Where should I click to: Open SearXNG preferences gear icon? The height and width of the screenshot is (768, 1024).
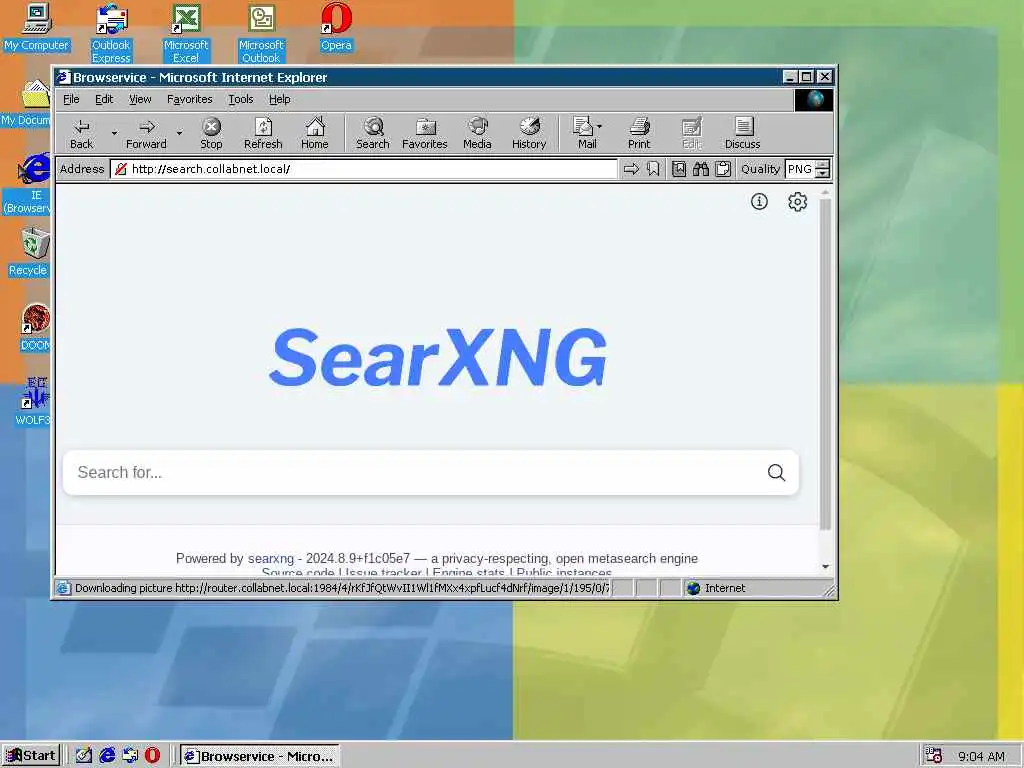click(x=797, y=202)
